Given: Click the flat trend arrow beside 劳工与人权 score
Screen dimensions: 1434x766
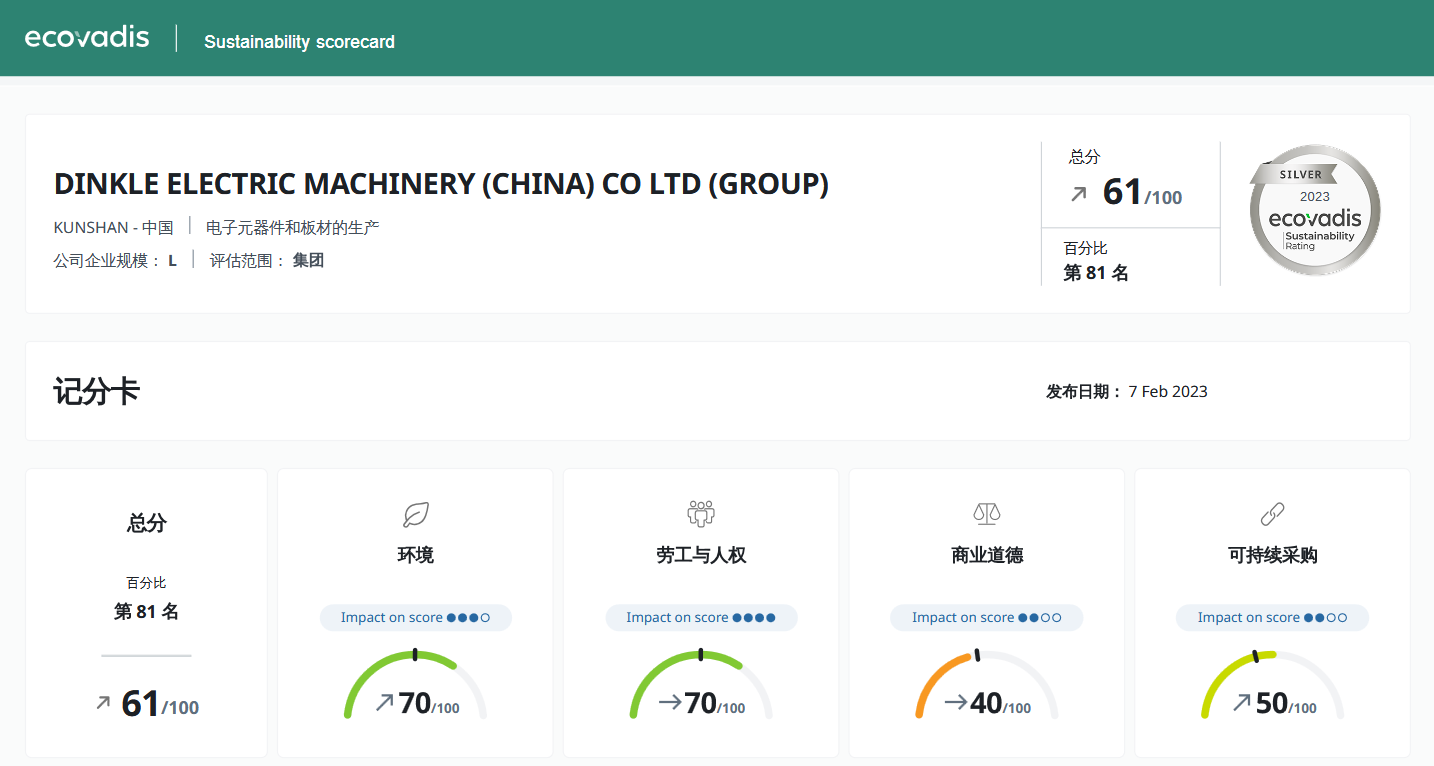Looking at the screenshot, I should (670, 703).
